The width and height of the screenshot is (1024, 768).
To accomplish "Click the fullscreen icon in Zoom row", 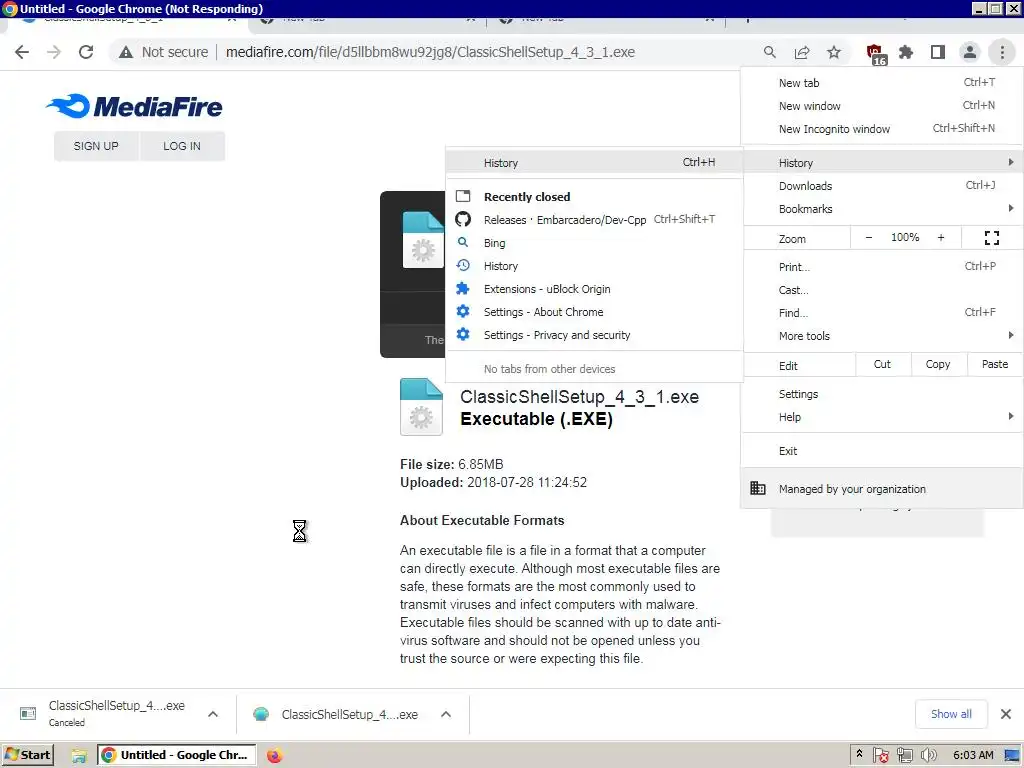I will tap(991, 238).
